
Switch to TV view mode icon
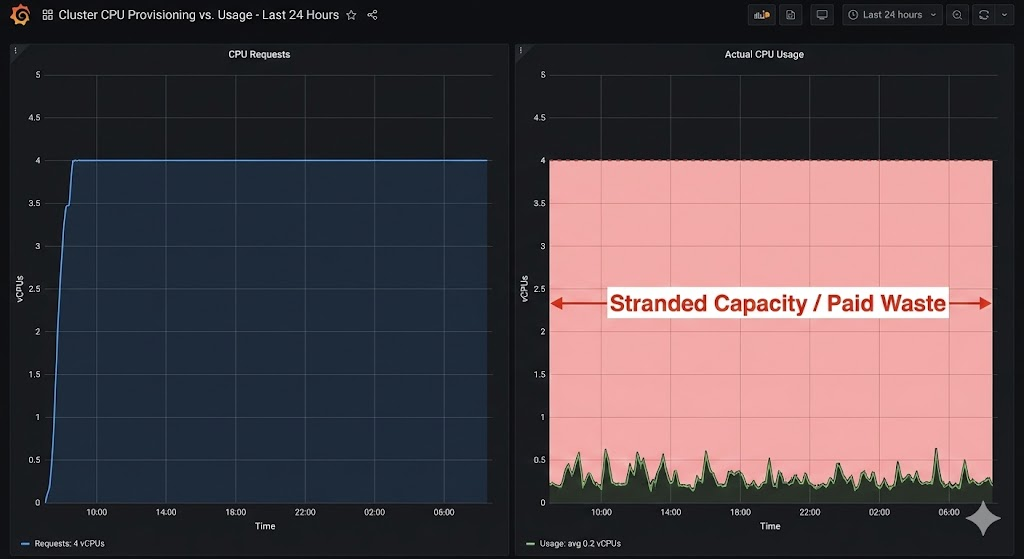[x=822, y=15]
